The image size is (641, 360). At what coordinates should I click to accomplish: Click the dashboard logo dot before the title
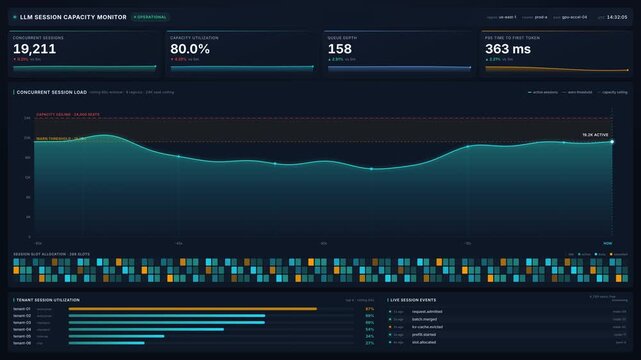15,17
